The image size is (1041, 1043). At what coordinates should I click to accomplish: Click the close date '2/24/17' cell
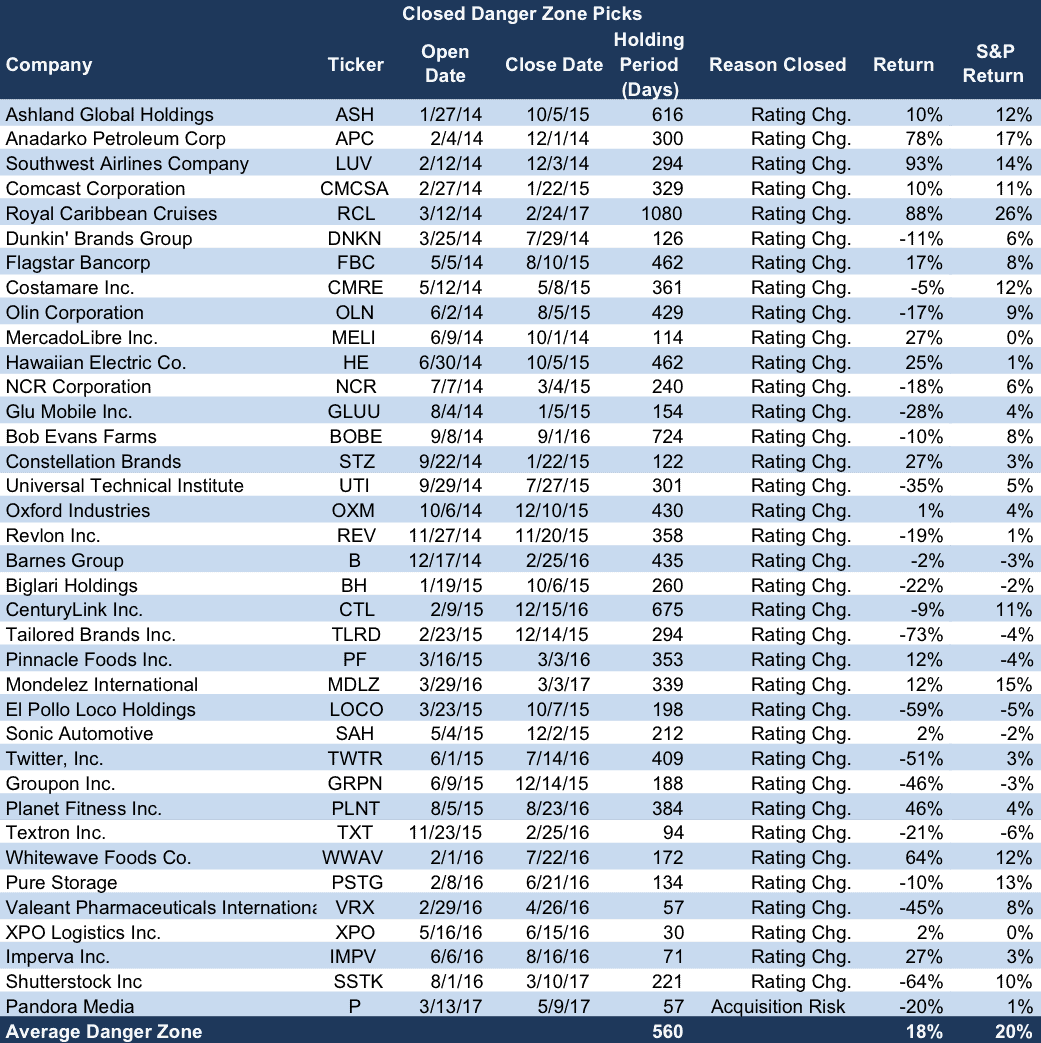click(x=557, y=214)
